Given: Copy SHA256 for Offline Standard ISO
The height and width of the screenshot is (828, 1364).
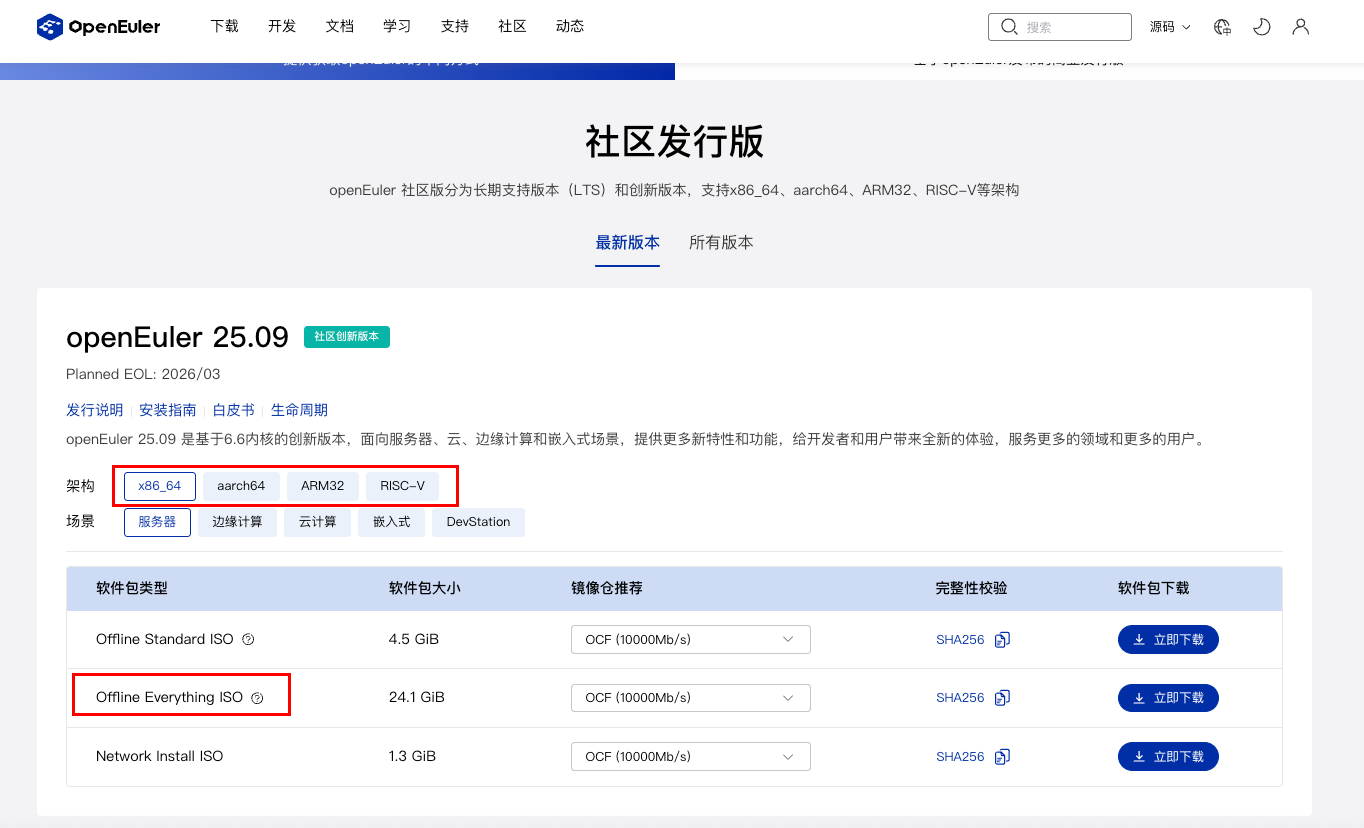Looking at the screenshot, I should [x=1003, y=640].
